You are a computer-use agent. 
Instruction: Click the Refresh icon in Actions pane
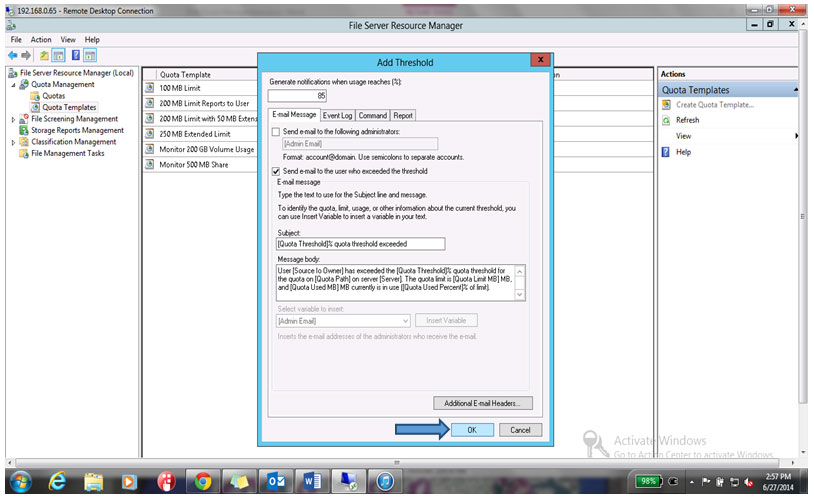click(x=666, y=120)
